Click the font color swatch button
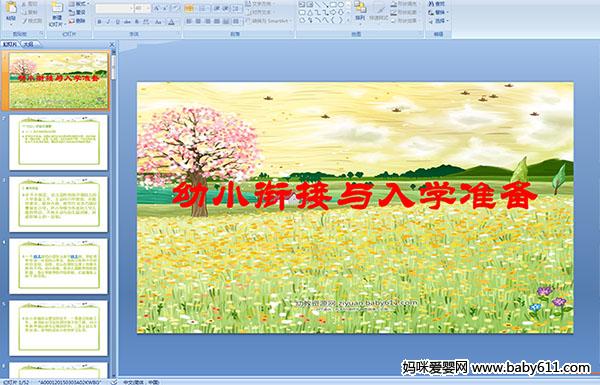 (x=171, y=22)
